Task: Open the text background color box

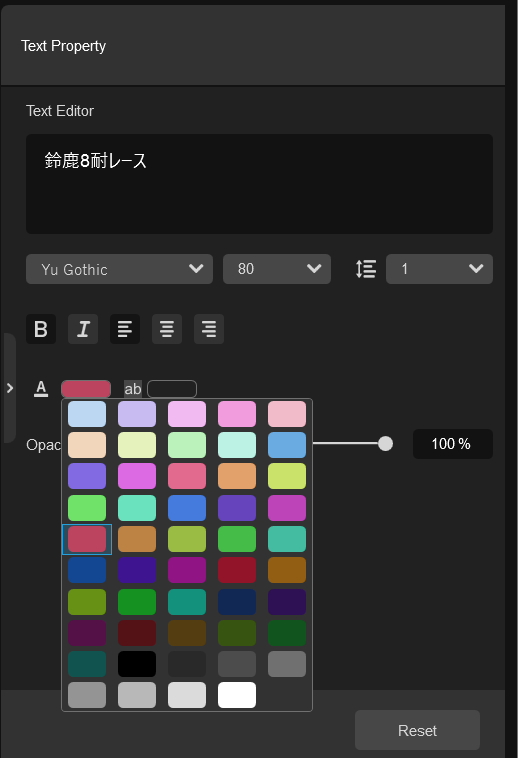Action: point(172,389)
